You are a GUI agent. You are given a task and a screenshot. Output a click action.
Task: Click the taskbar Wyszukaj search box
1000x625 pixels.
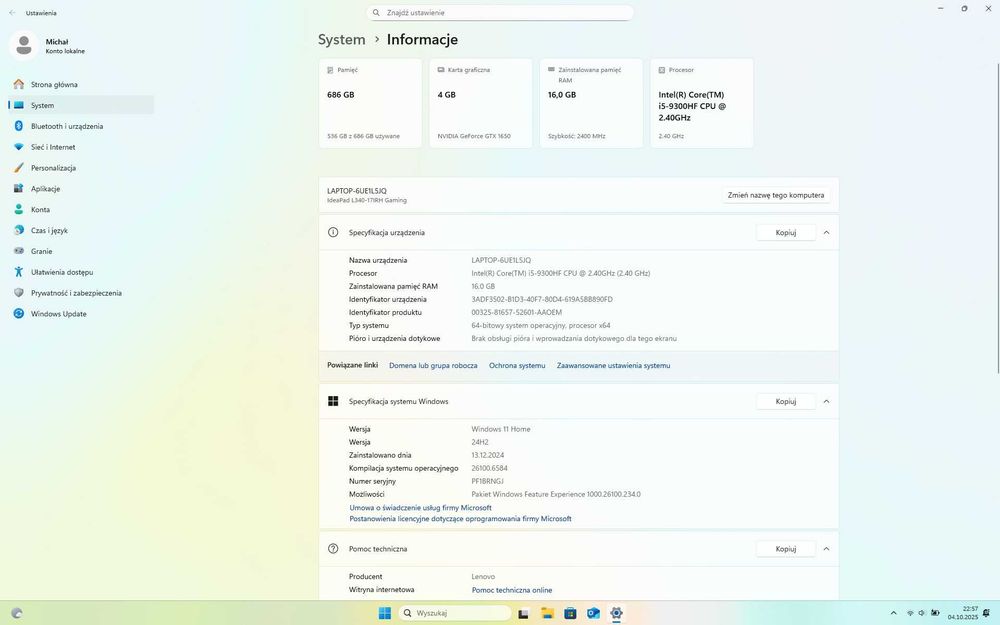(x=455, y=613)
